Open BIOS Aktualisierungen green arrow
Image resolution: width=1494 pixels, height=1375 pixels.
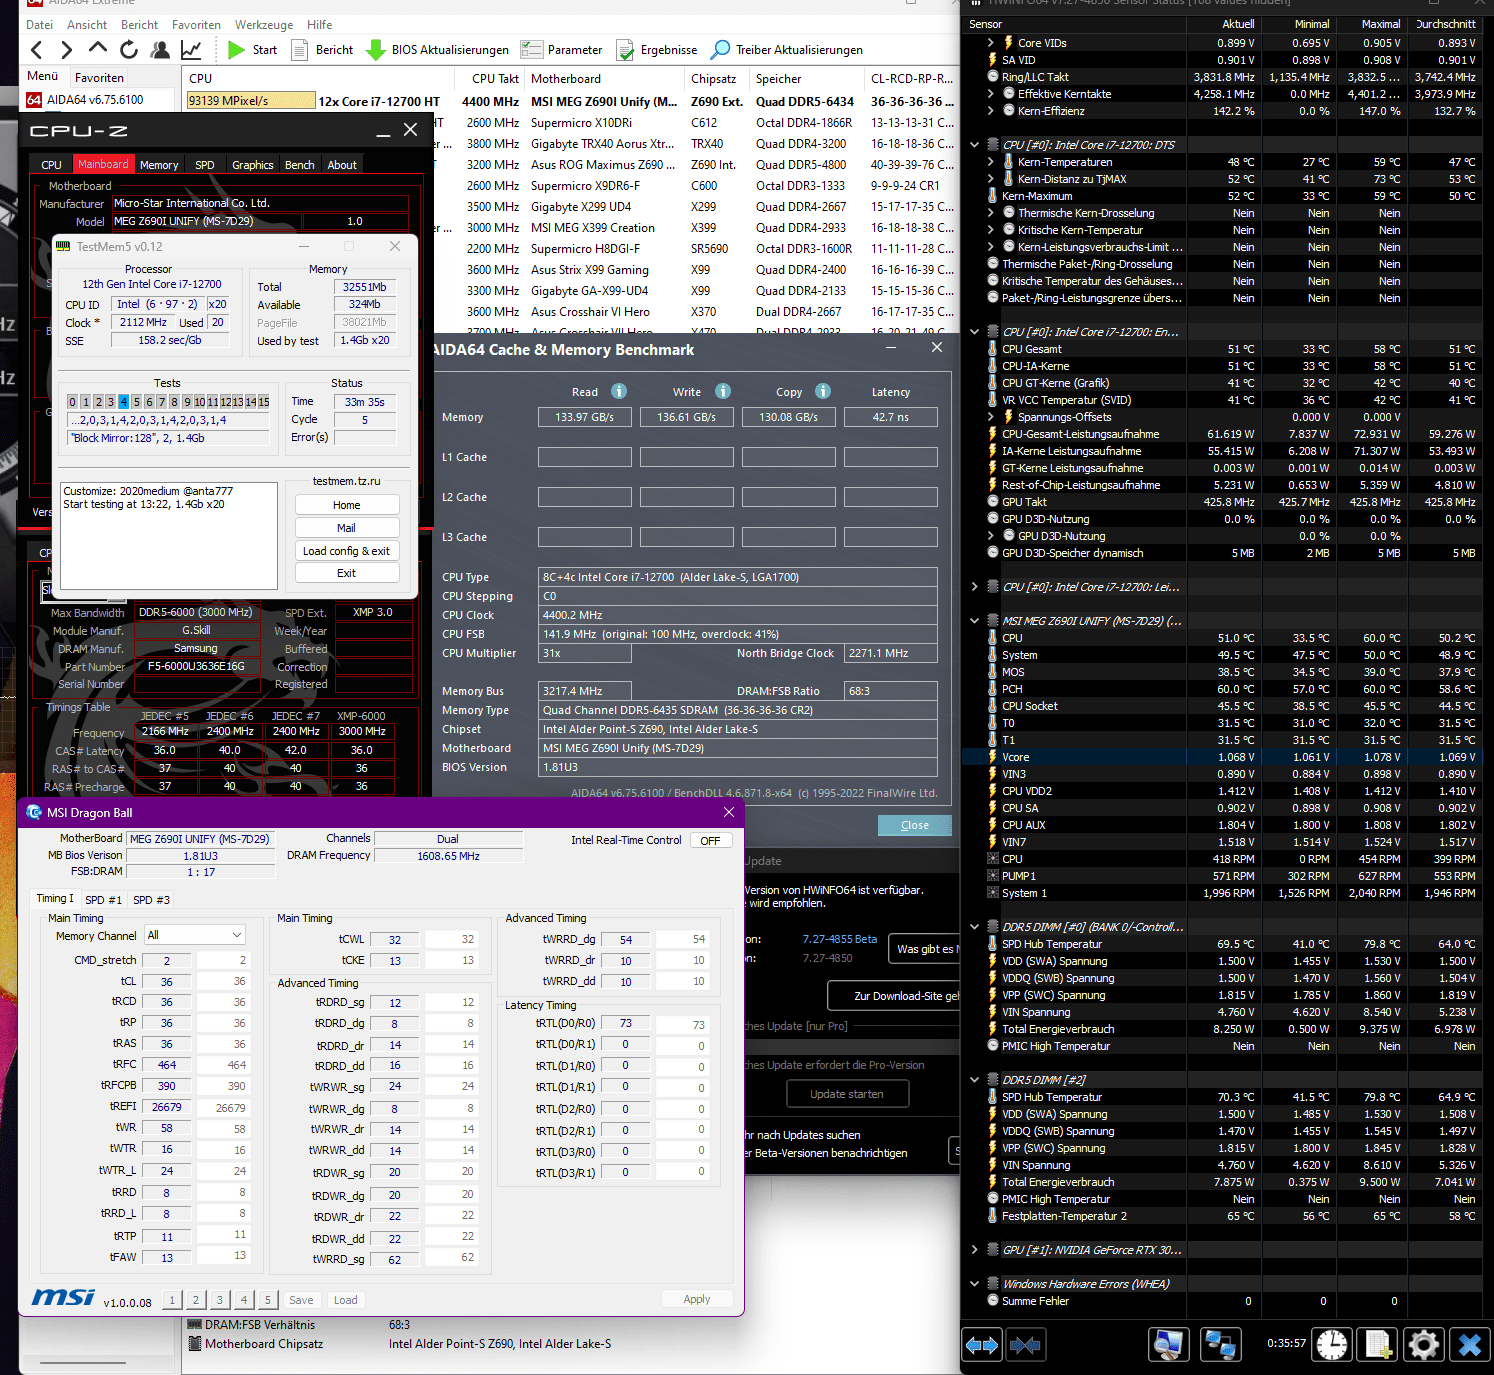click(376, 49)
